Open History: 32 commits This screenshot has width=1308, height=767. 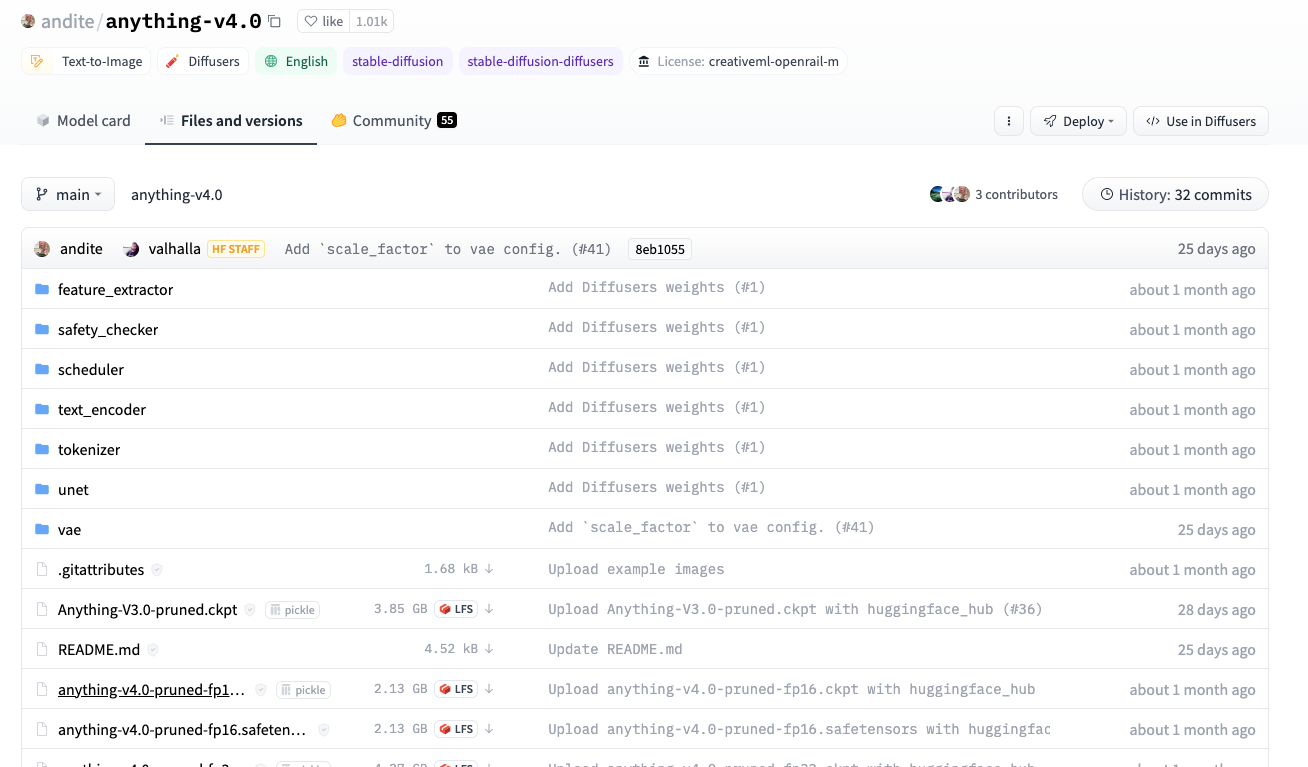click(1175, 194)
